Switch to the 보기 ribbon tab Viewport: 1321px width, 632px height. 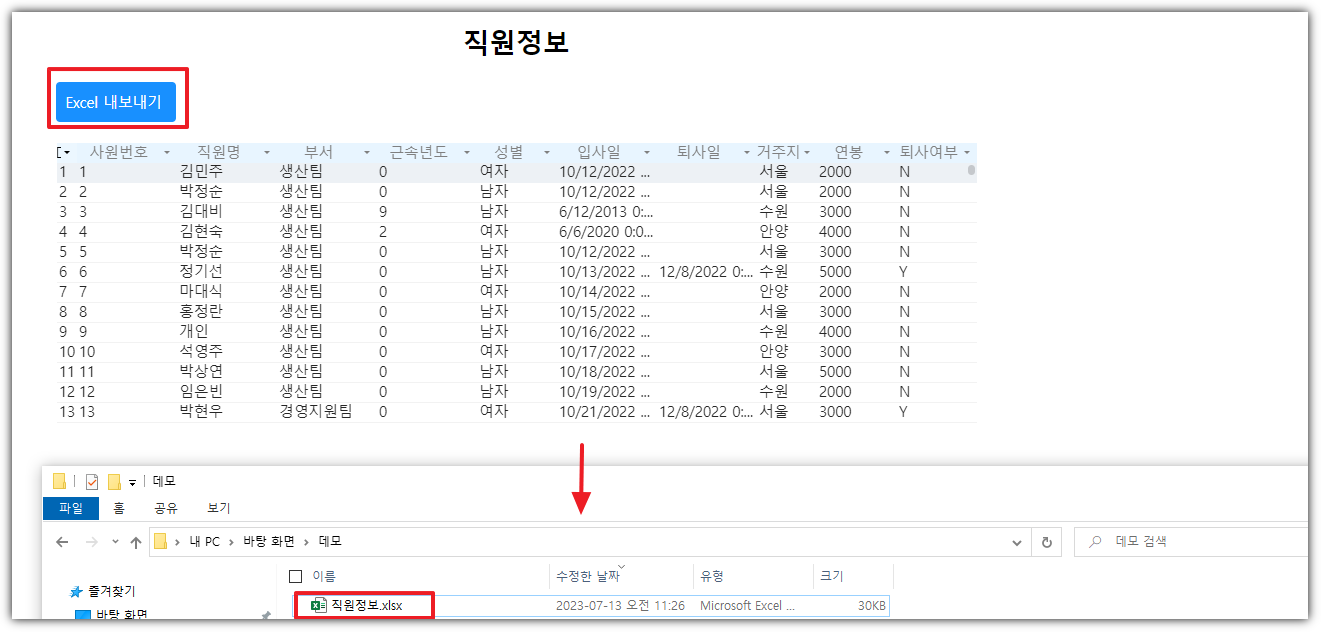click(x=218, y=508)
